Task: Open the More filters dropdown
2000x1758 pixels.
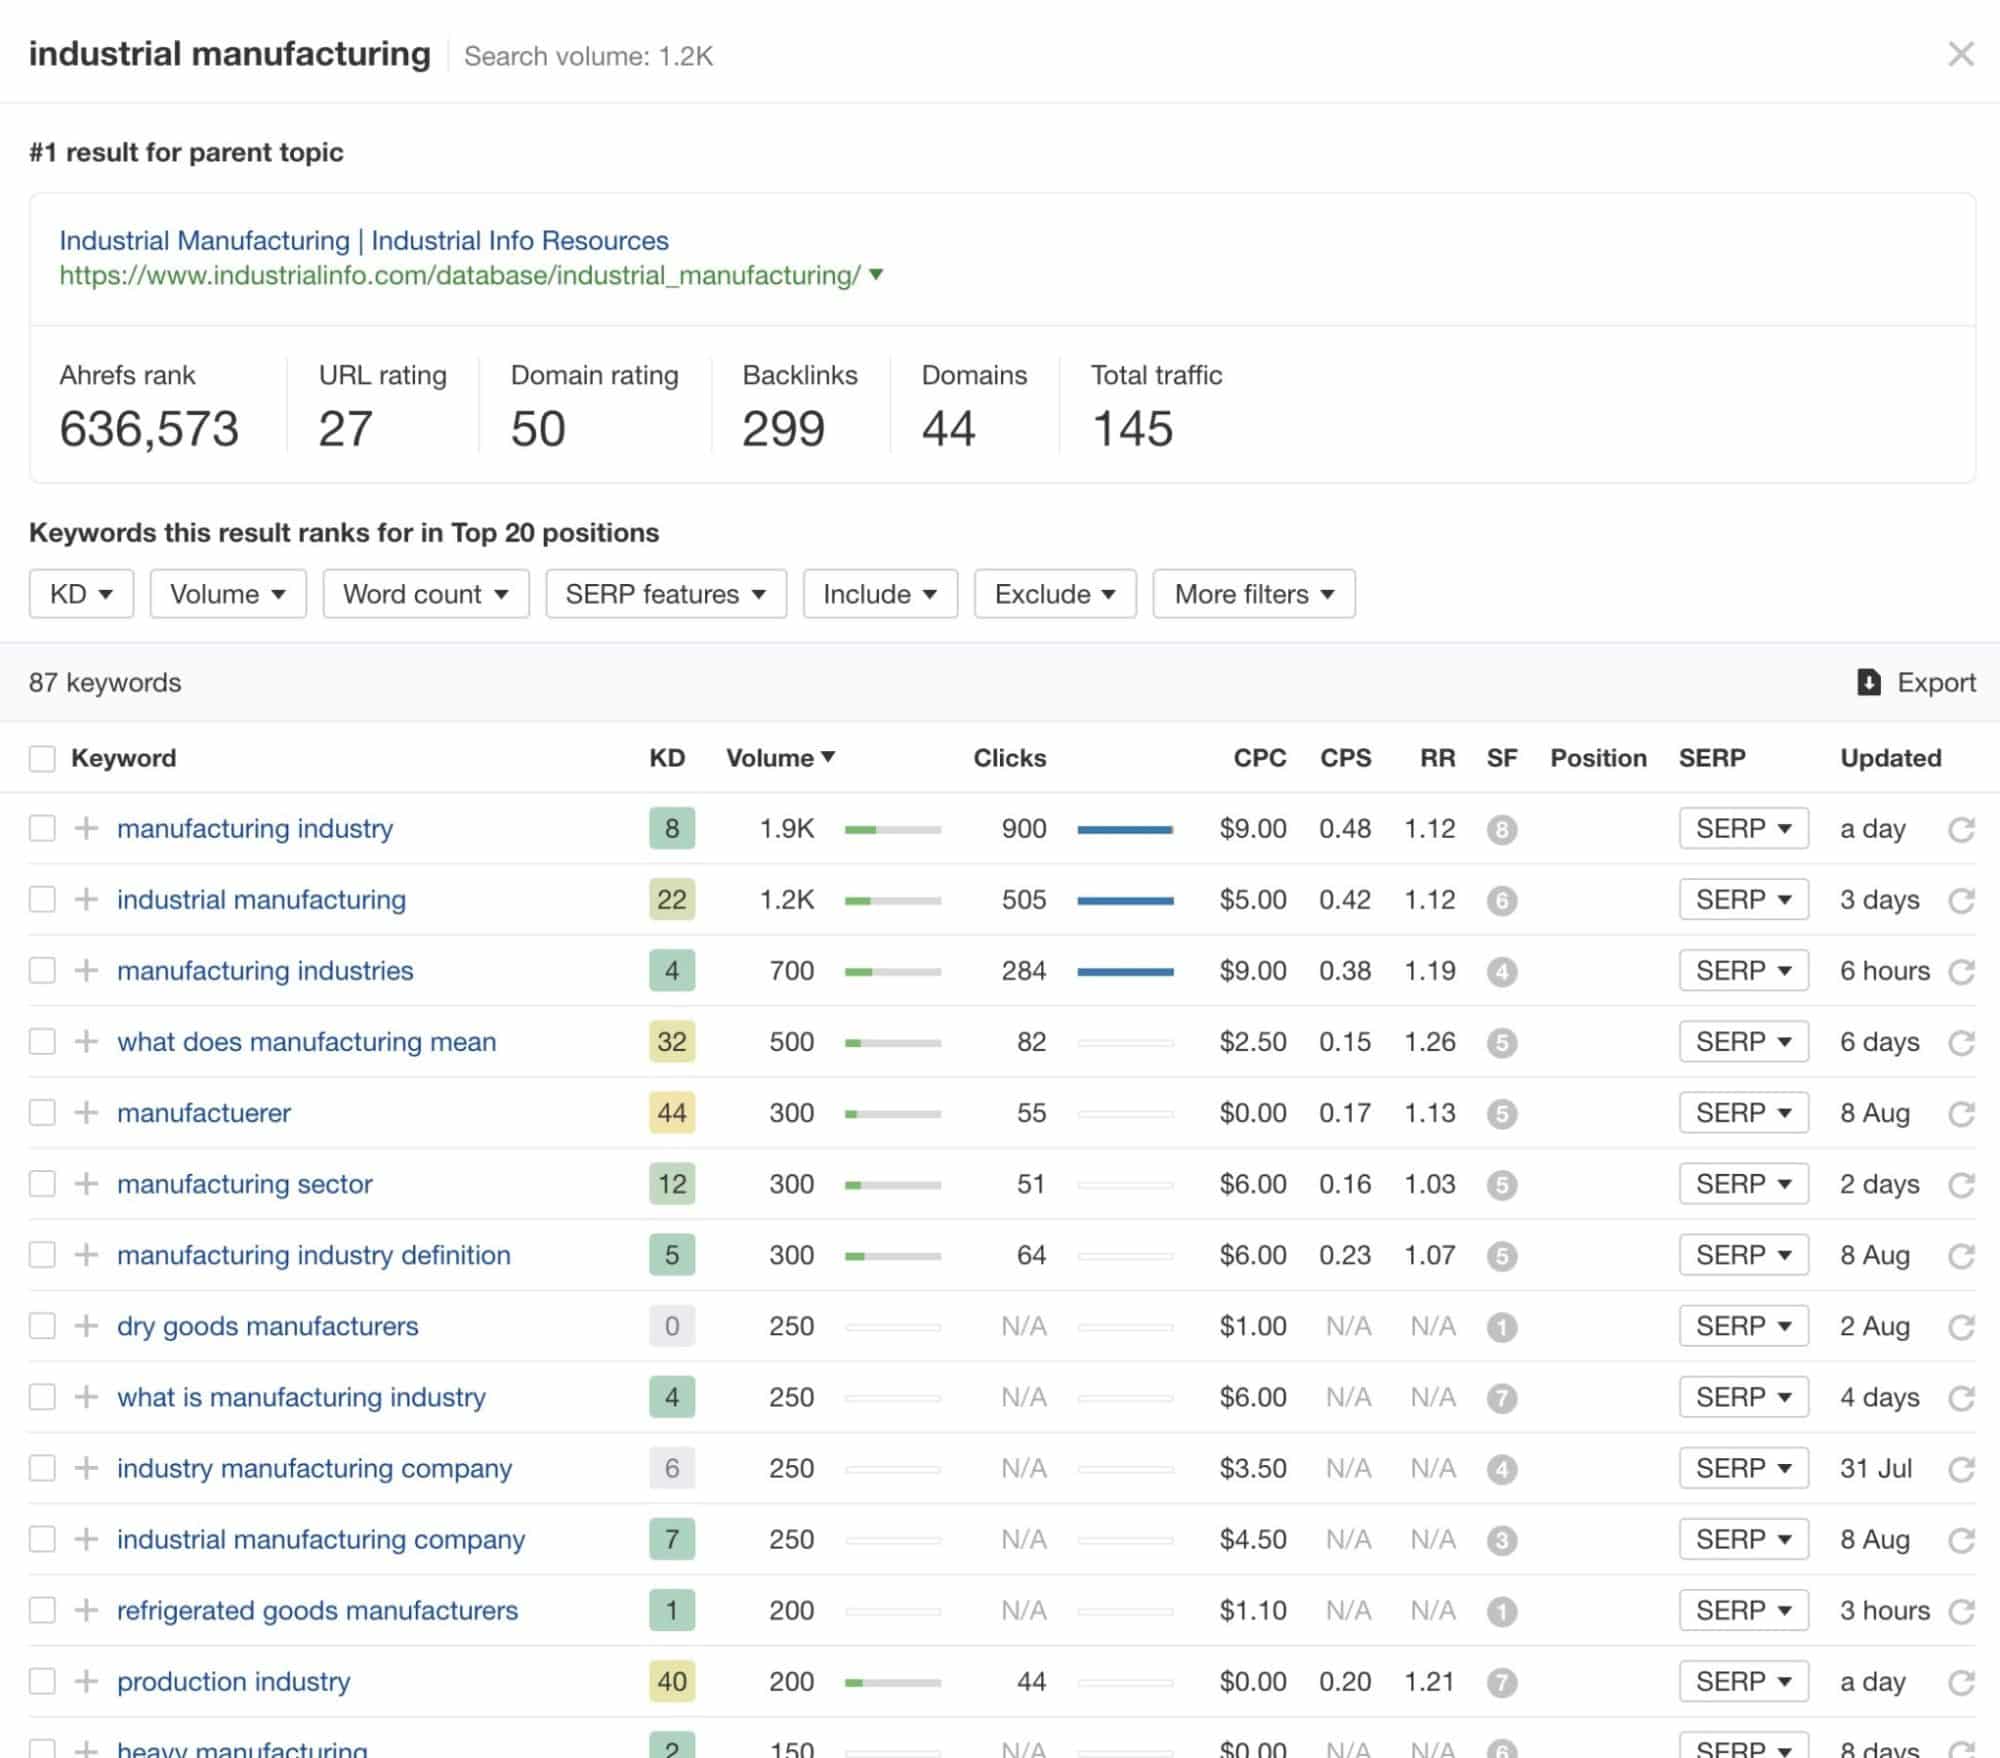Action: (x=1254, y=594)
